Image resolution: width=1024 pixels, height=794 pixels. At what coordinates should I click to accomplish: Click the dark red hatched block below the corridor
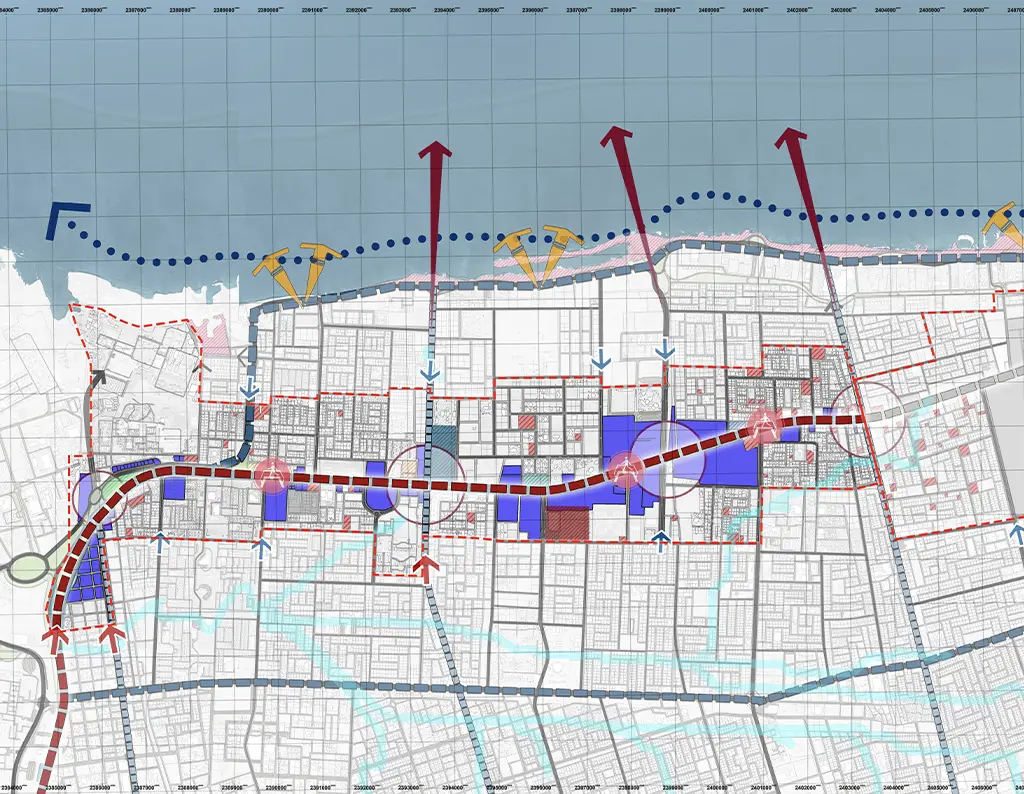click(567, 521)
